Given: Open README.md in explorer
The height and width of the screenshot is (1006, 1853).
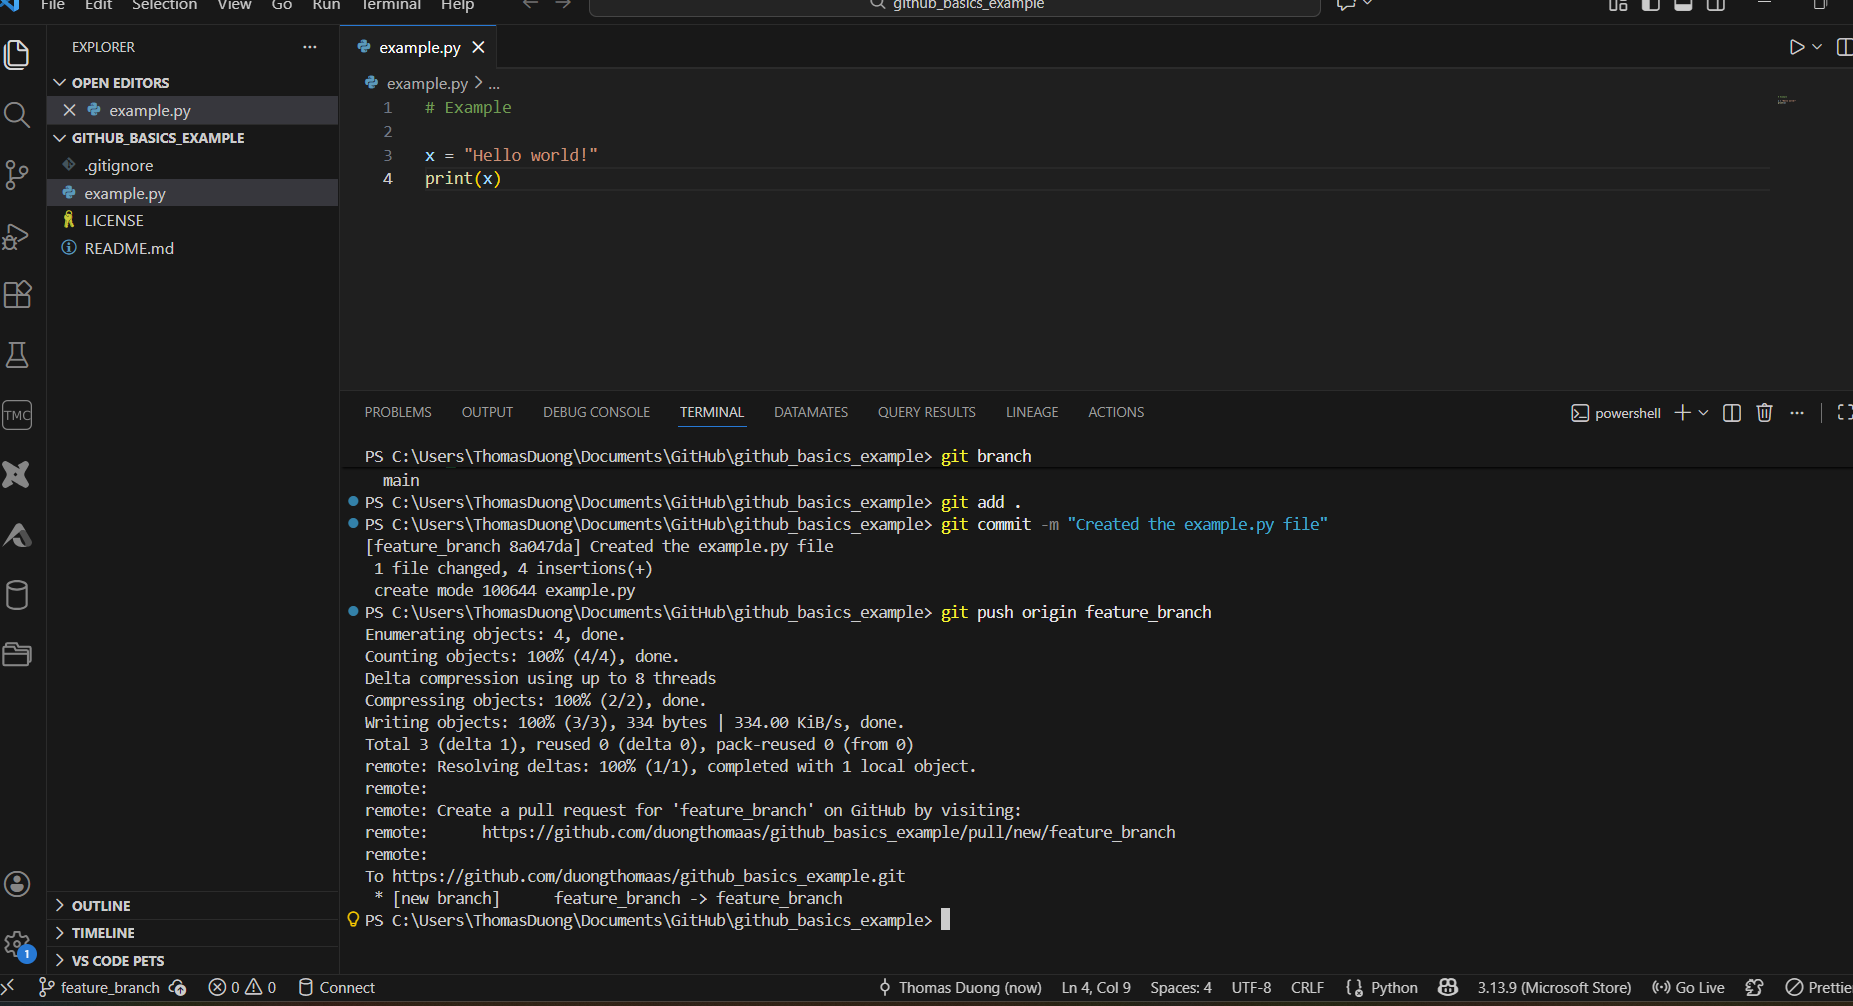Looking at the screenshot, I should click(129, 248).
